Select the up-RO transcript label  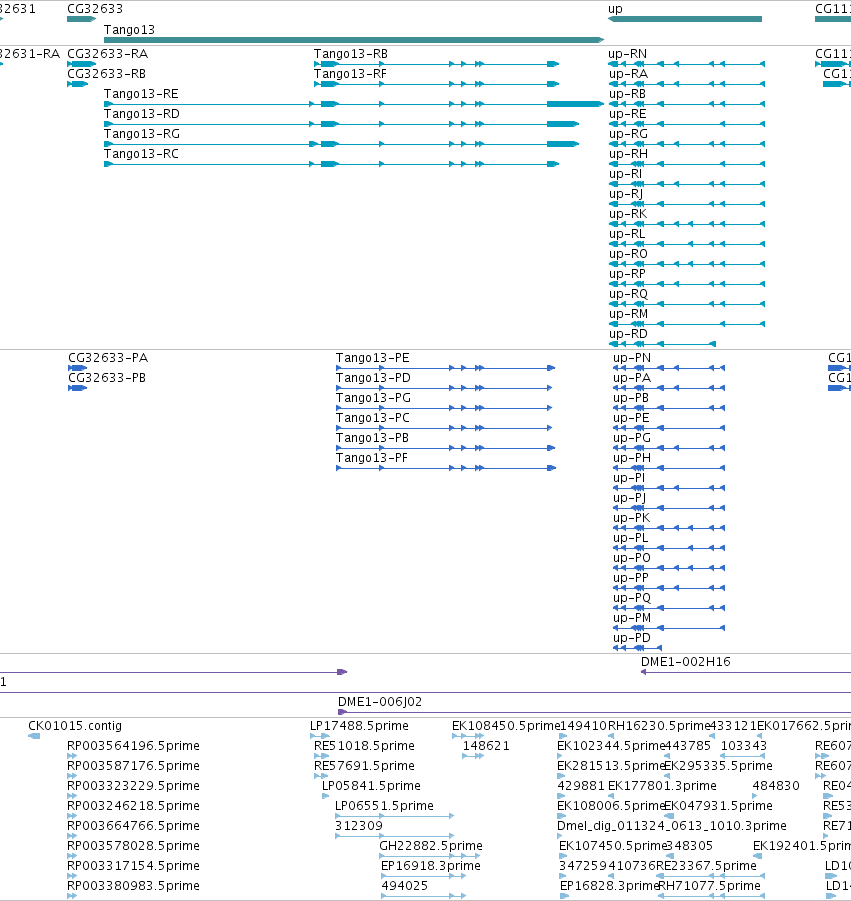(629, 254)
